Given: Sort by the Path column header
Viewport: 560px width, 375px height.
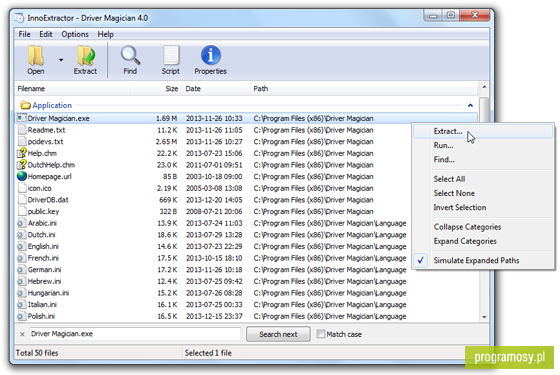Looking at the screenshot, I should [x=364, y=89].
